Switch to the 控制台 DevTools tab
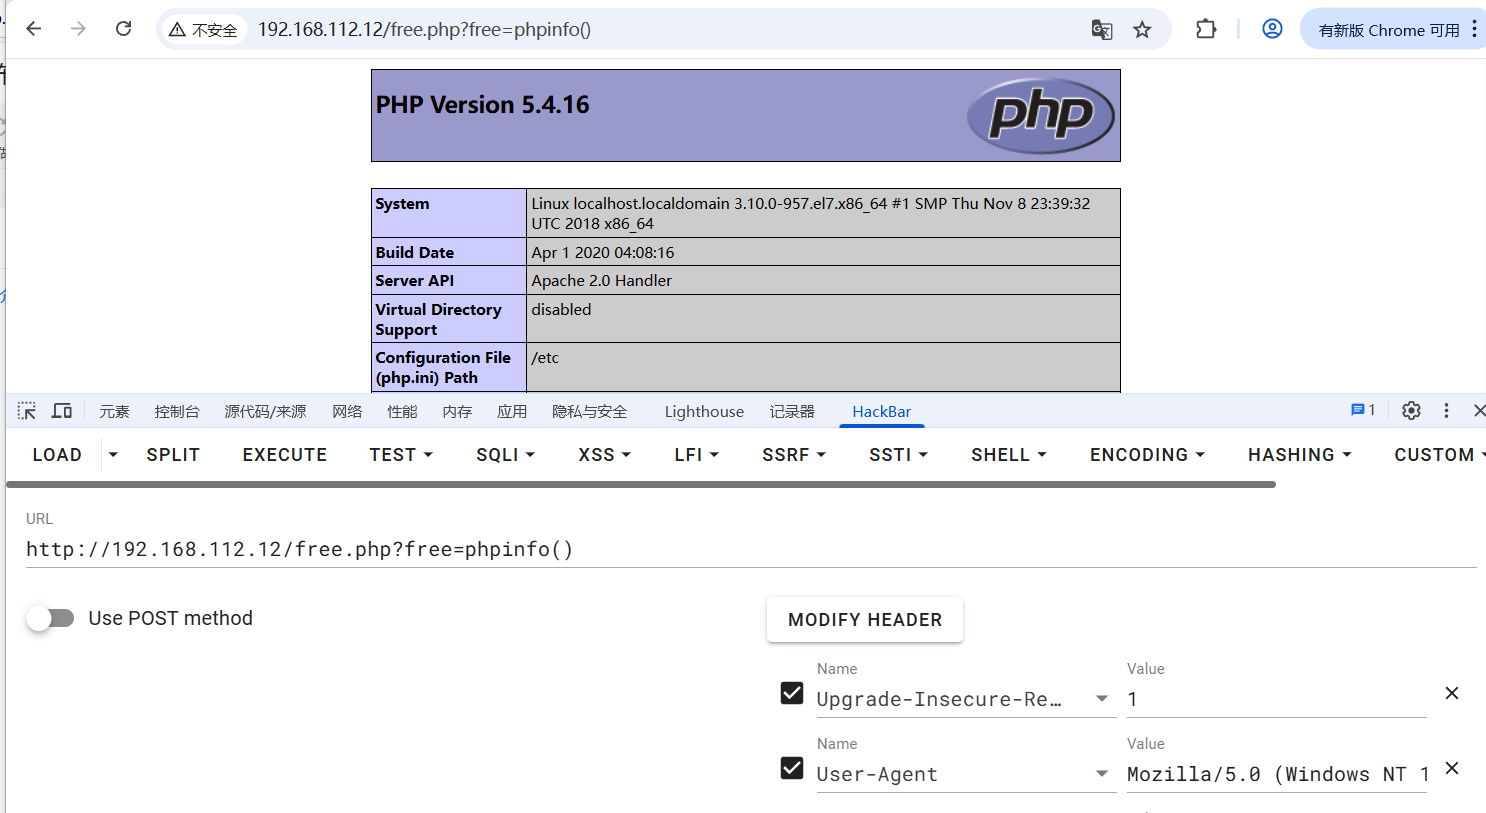 point(177,411)
